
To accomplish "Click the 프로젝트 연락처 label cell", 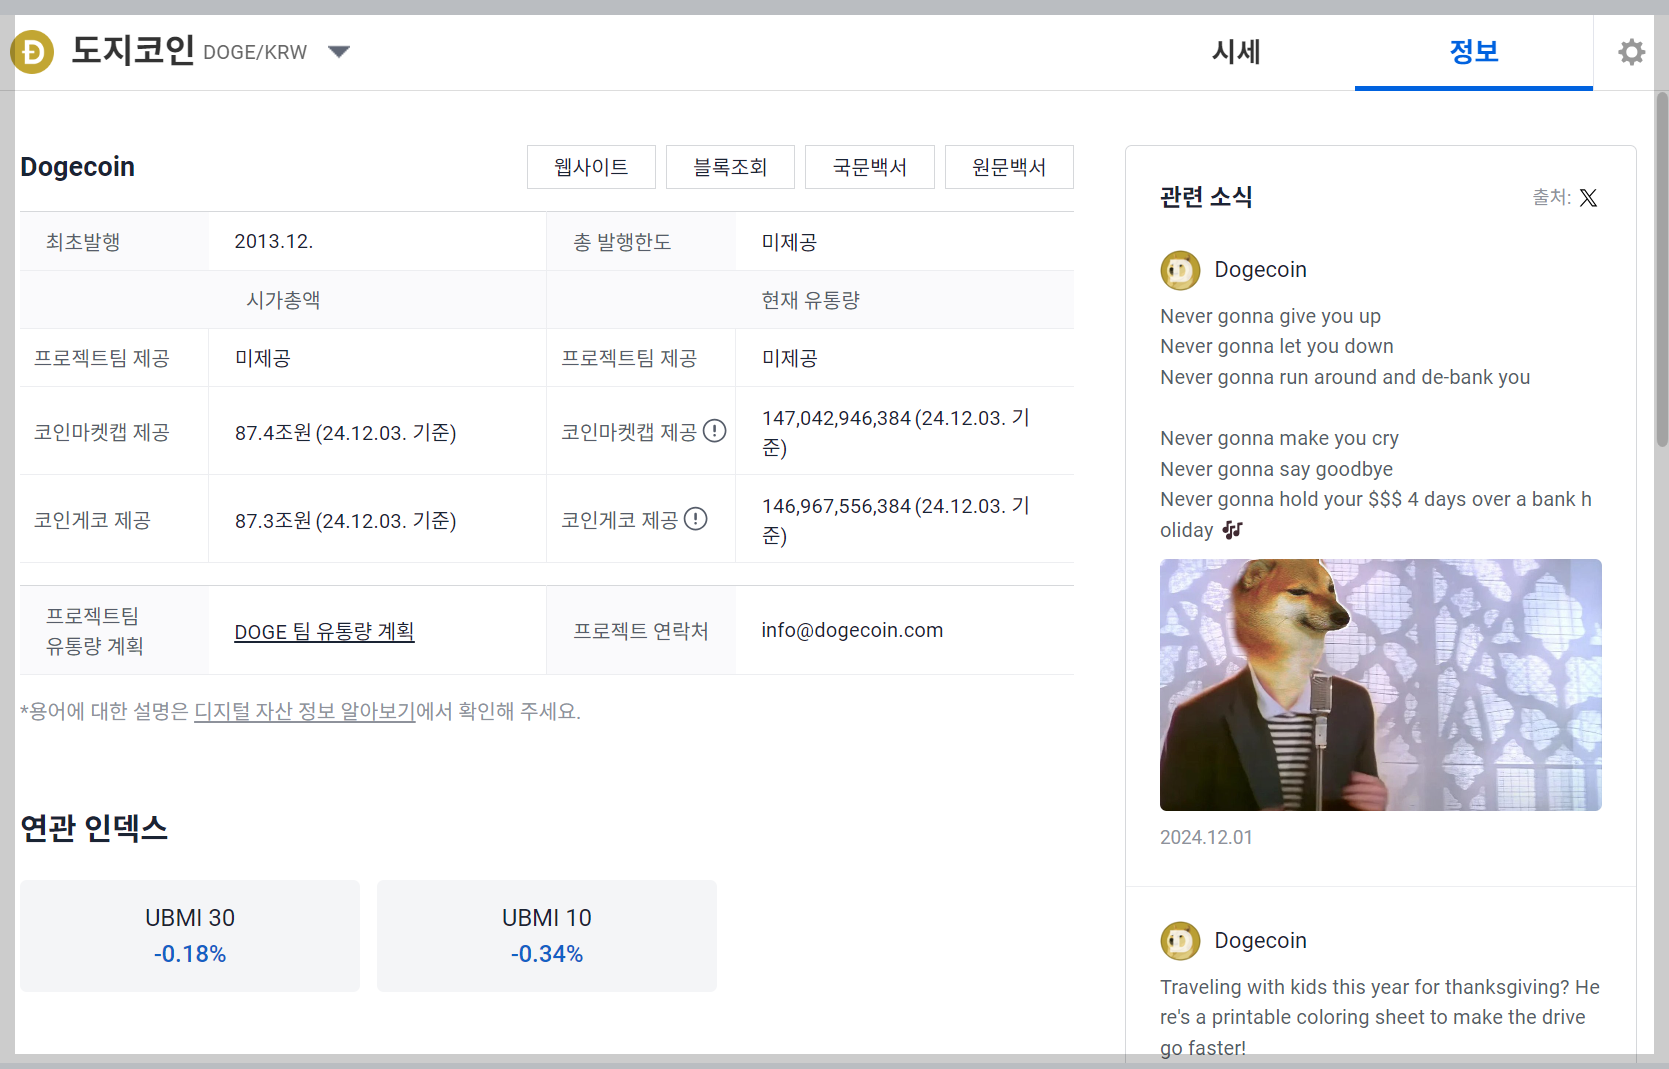I will [x=641, y=630].
